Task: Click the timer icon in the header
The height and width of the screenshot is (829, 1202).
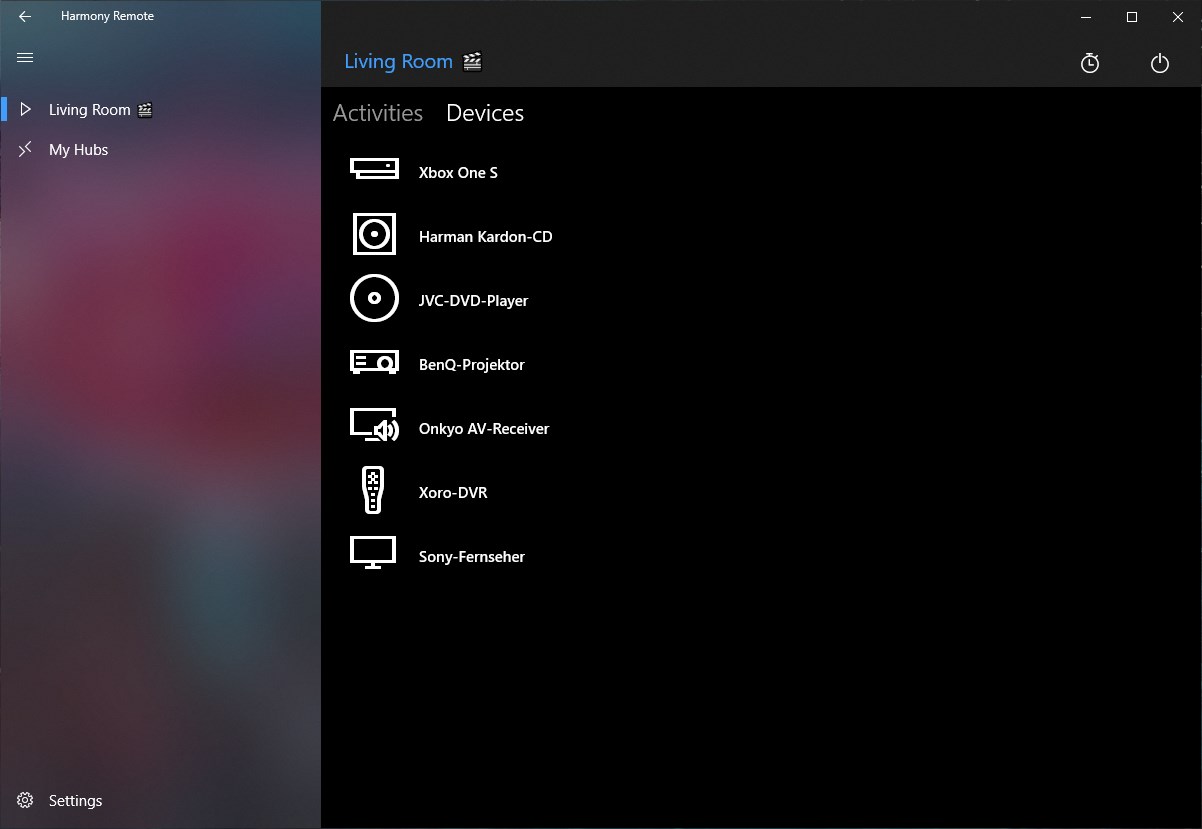Action: pos(1089,63)
